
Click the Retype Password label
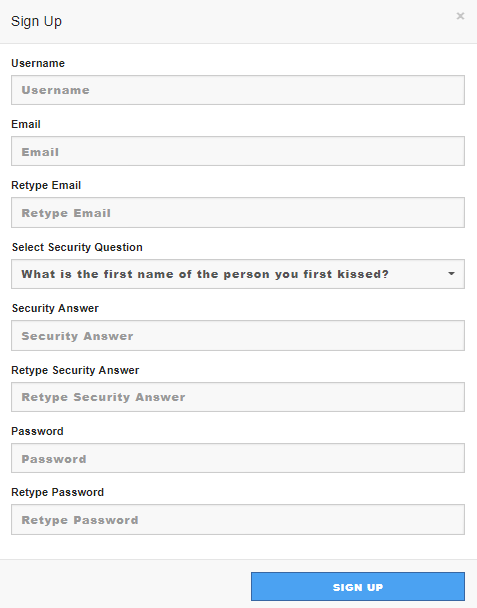coord(58,492)
